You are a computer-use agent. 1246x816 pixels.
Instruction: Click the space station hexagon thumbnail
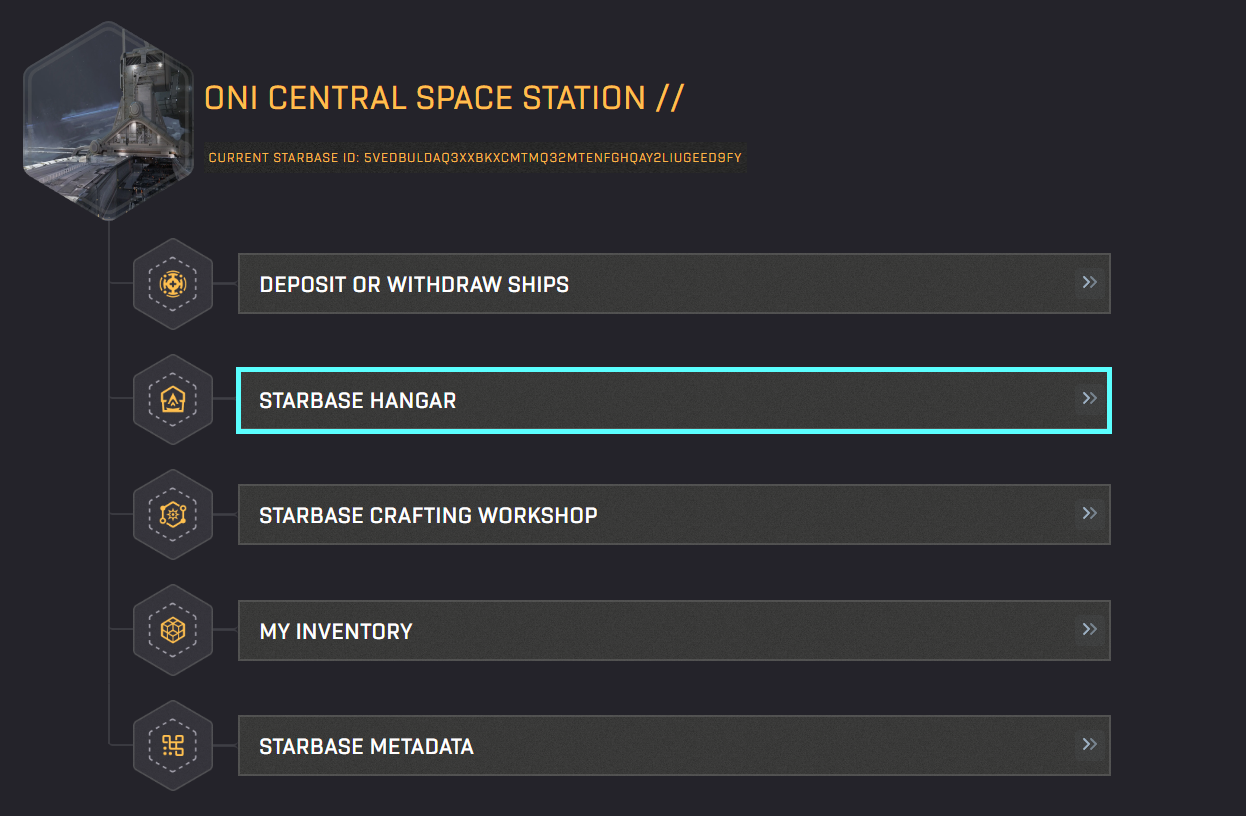(108, 122)
